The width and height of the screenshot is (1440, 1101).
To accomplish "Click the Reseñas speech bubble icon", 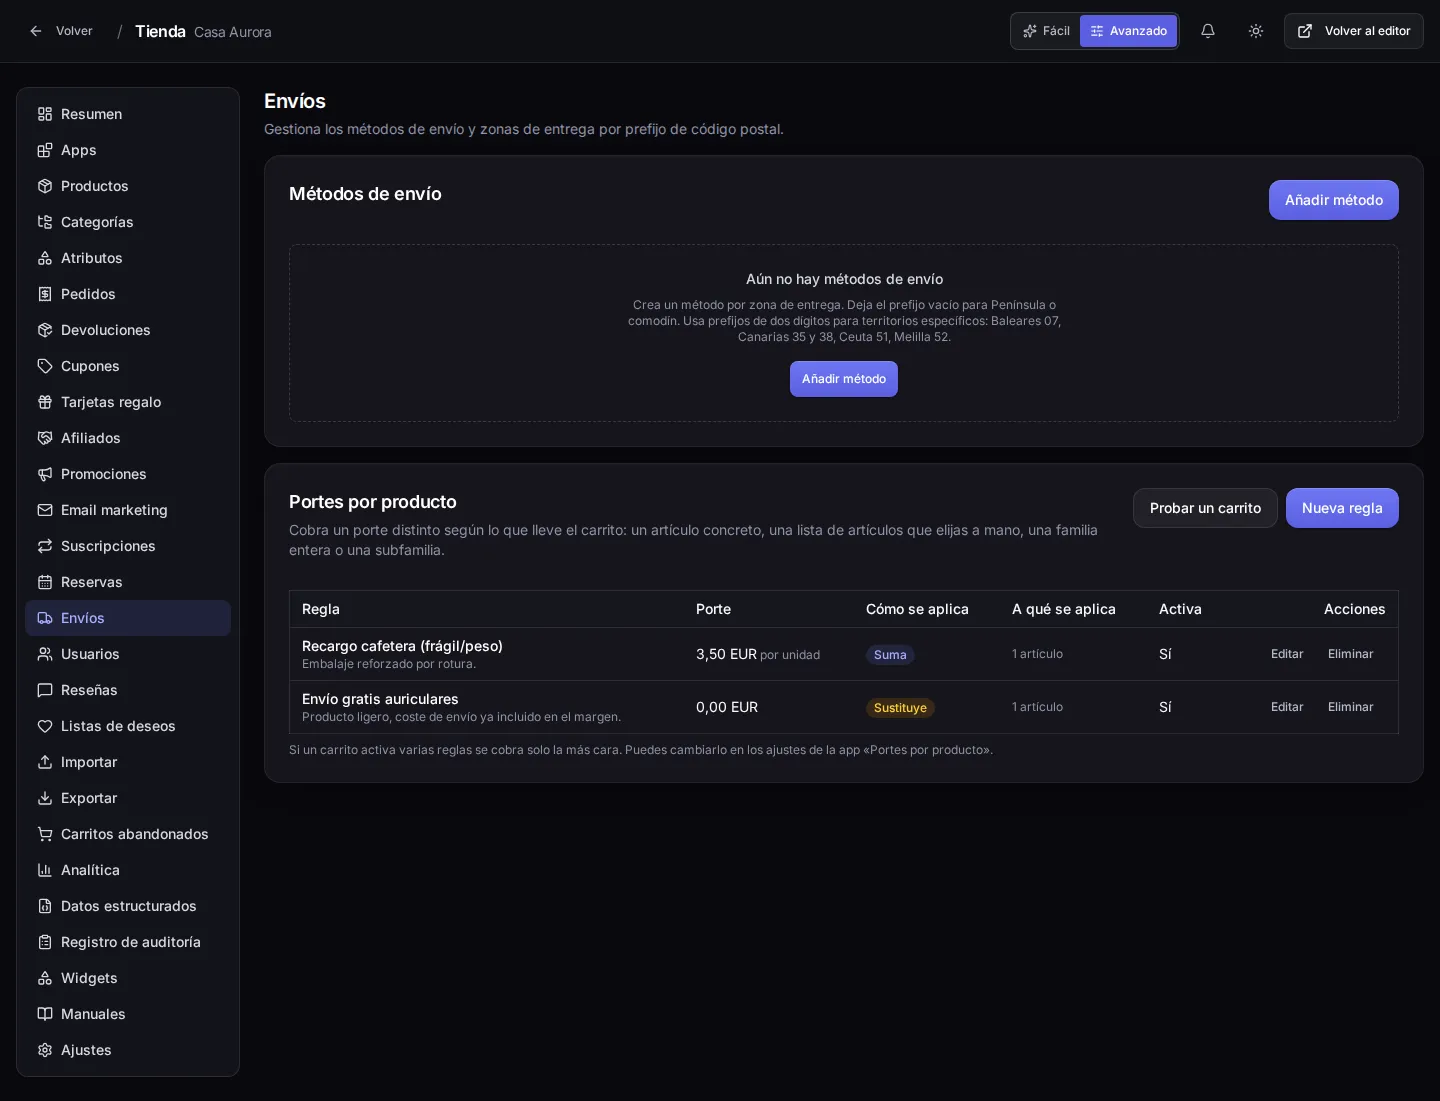I will [x=45, y=690].
